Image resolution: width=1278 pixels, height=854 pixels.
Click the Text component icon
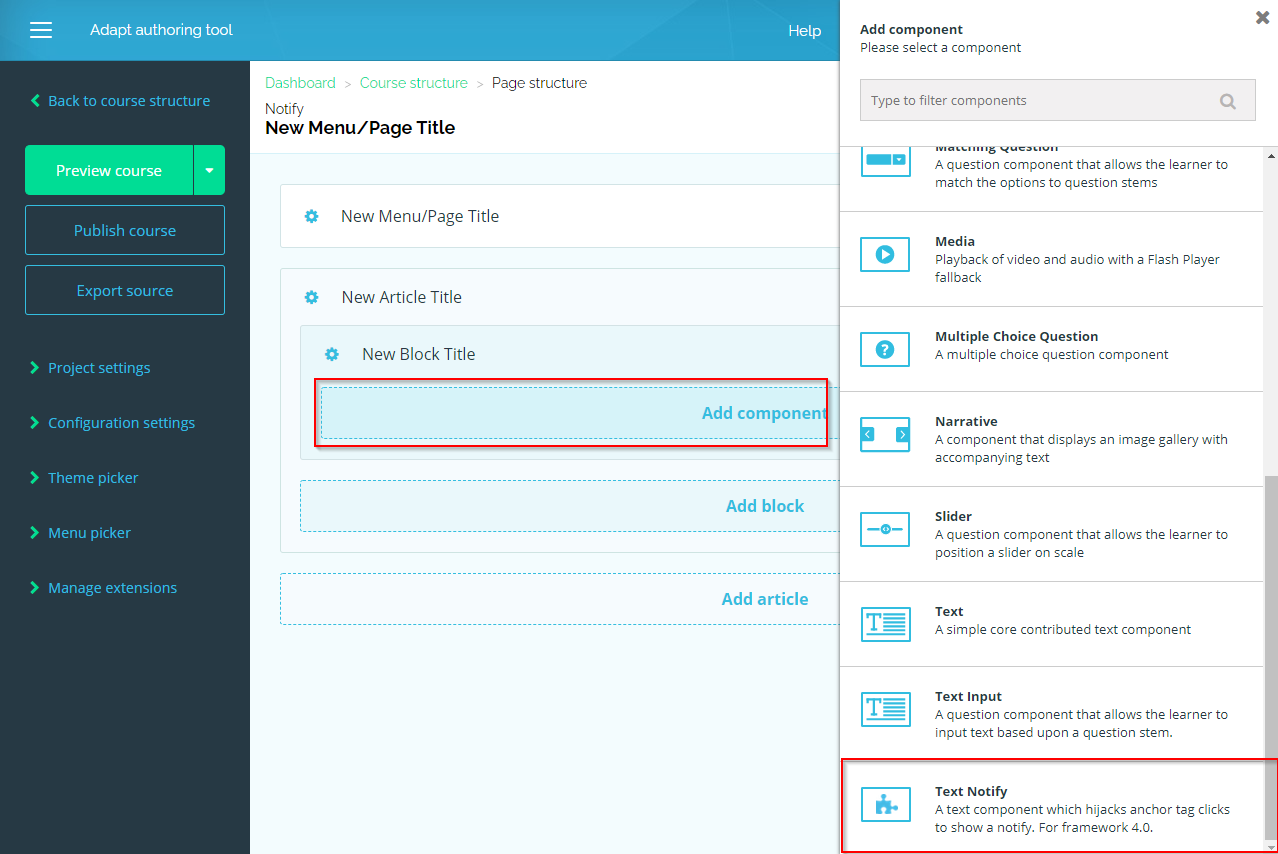pyautogui.click(x=885, y=624)
